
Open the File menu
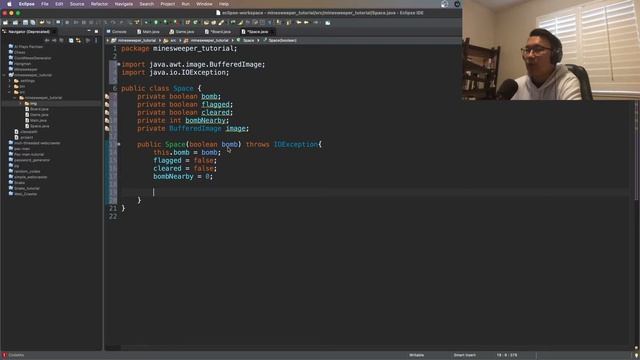click(x=44, y=4)
